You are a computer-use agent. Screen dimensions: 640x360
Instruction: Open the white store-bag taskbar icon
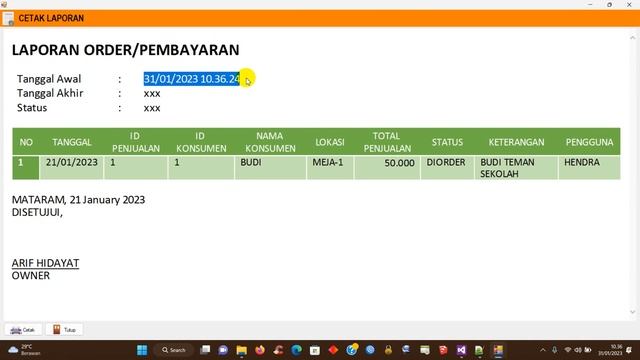315,350
